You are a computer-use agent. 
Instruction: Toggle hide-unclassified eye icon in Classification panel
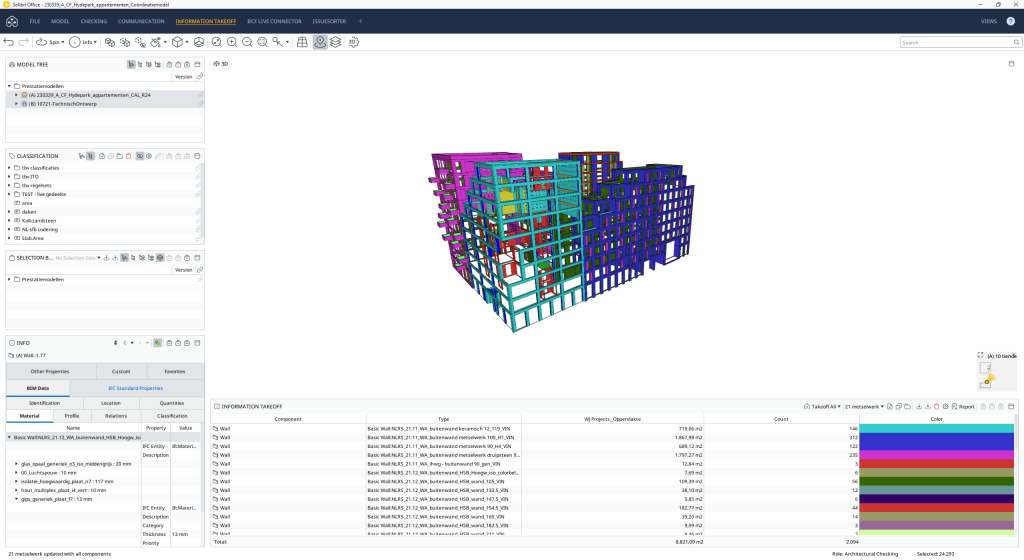coord(140,156)
